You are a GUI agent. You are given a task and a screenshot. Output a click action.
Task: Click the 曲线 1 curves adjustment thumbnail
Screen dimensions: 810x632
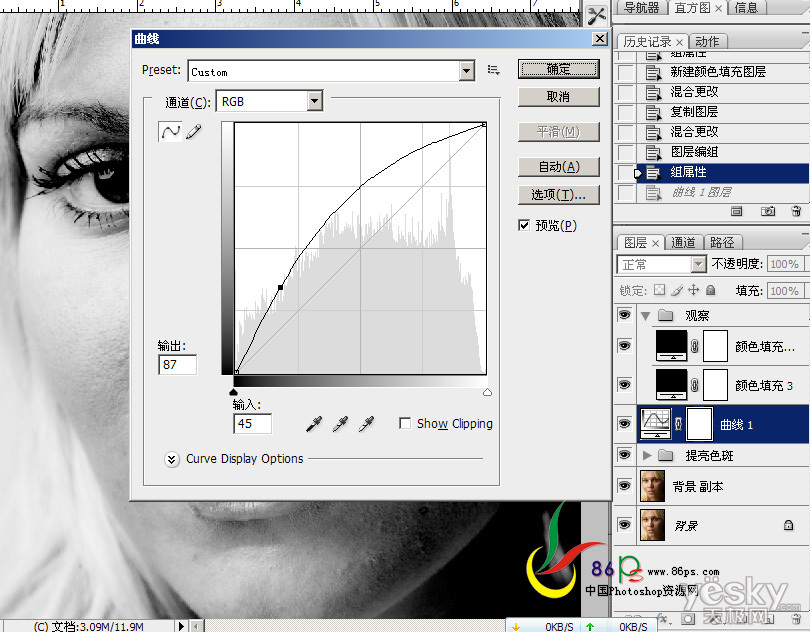tap(656, 424)
